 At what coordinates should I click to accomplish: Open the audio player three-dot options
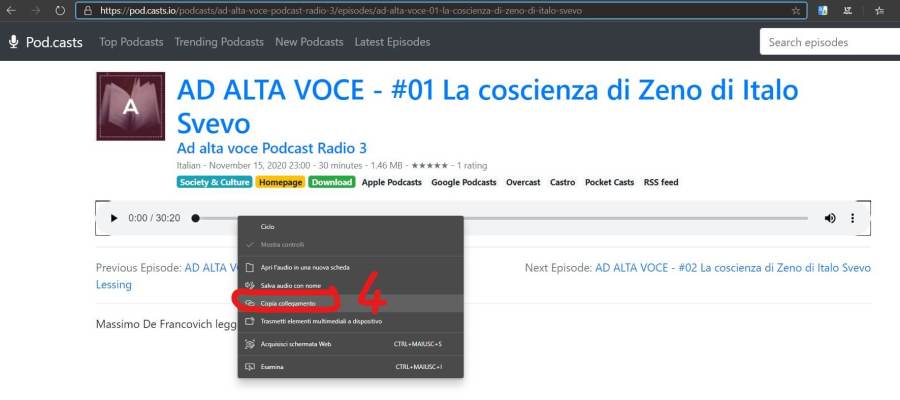[852, 218]
